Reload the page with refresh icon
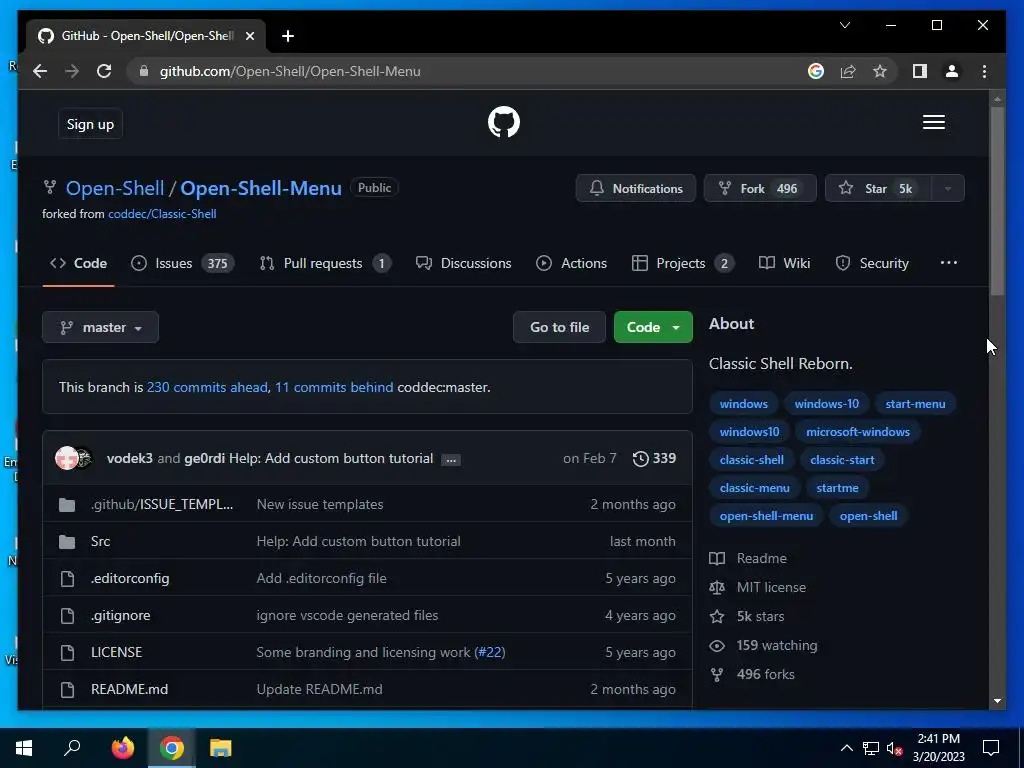The width and height of the screenshot is (1024, 768). click(104, 71)
